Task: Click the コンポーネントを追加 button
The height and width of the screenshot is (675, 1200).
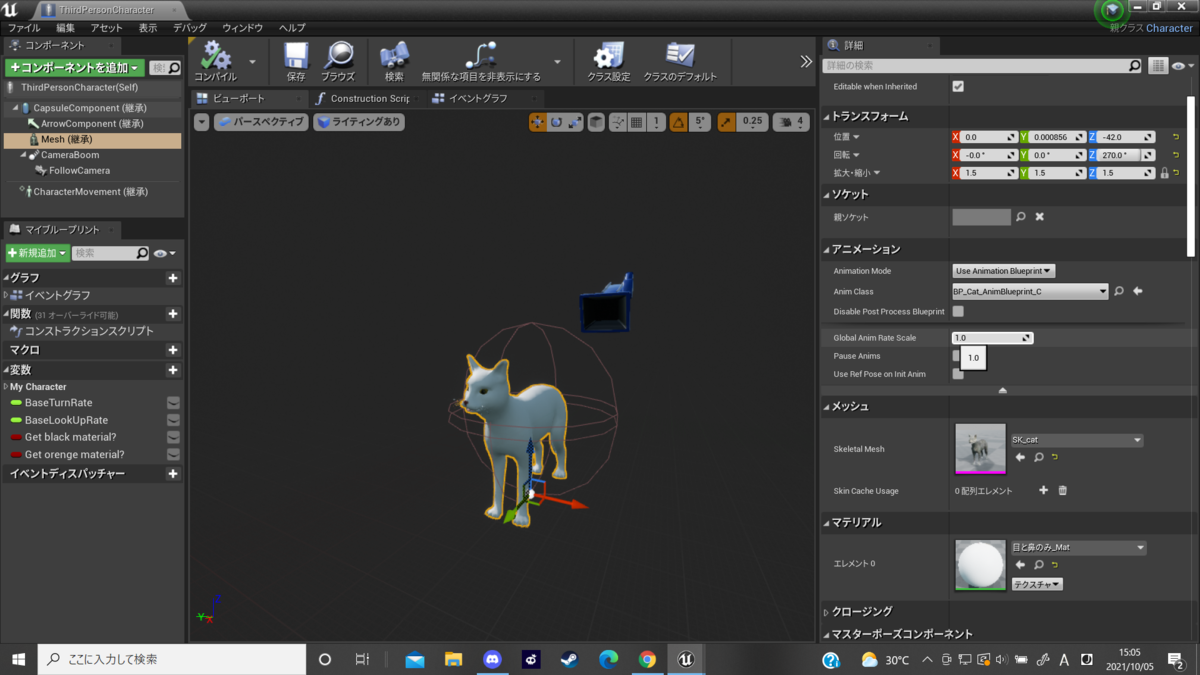Action: (x=74, y=67)
